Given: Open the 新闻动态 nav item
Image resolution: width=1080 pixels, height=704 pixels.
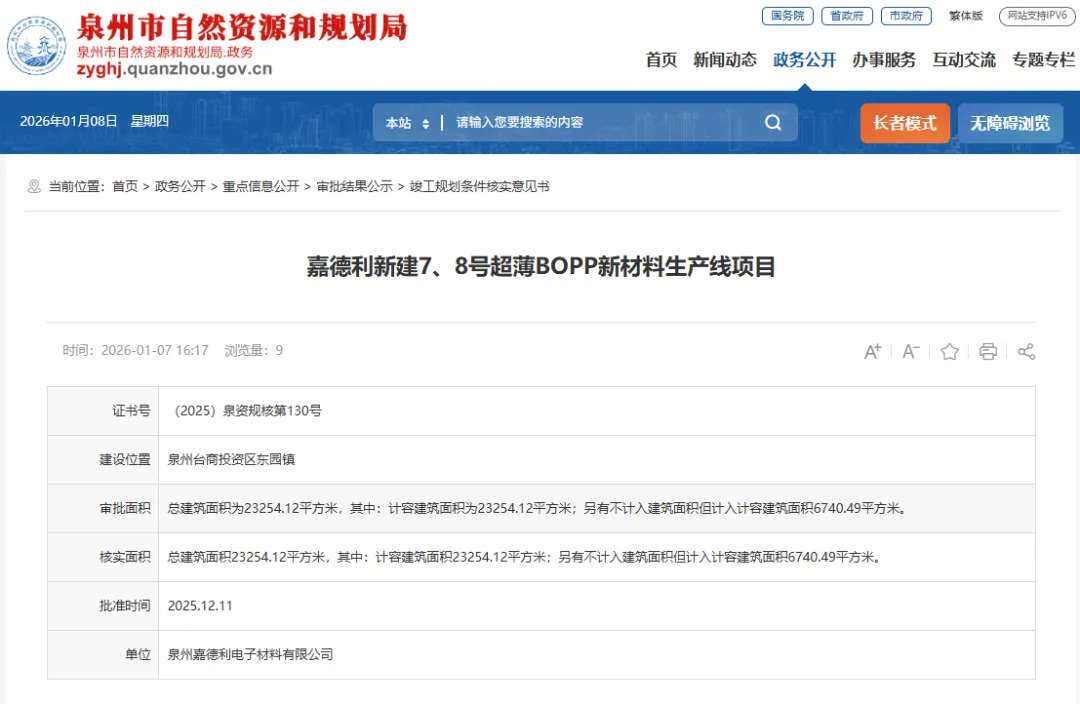Looking at the screenshot, I should pyautogui.click(x=725, y=60).
